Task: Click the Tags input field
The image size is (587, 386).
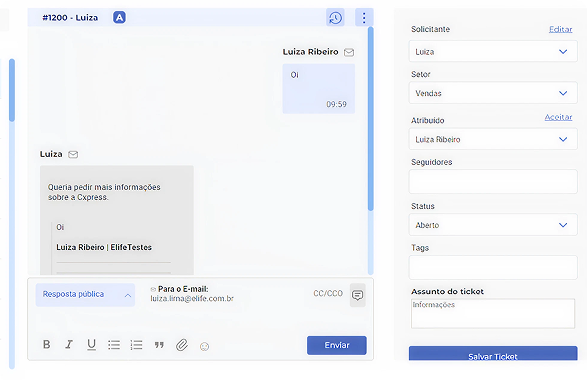Action: (493, 267)
